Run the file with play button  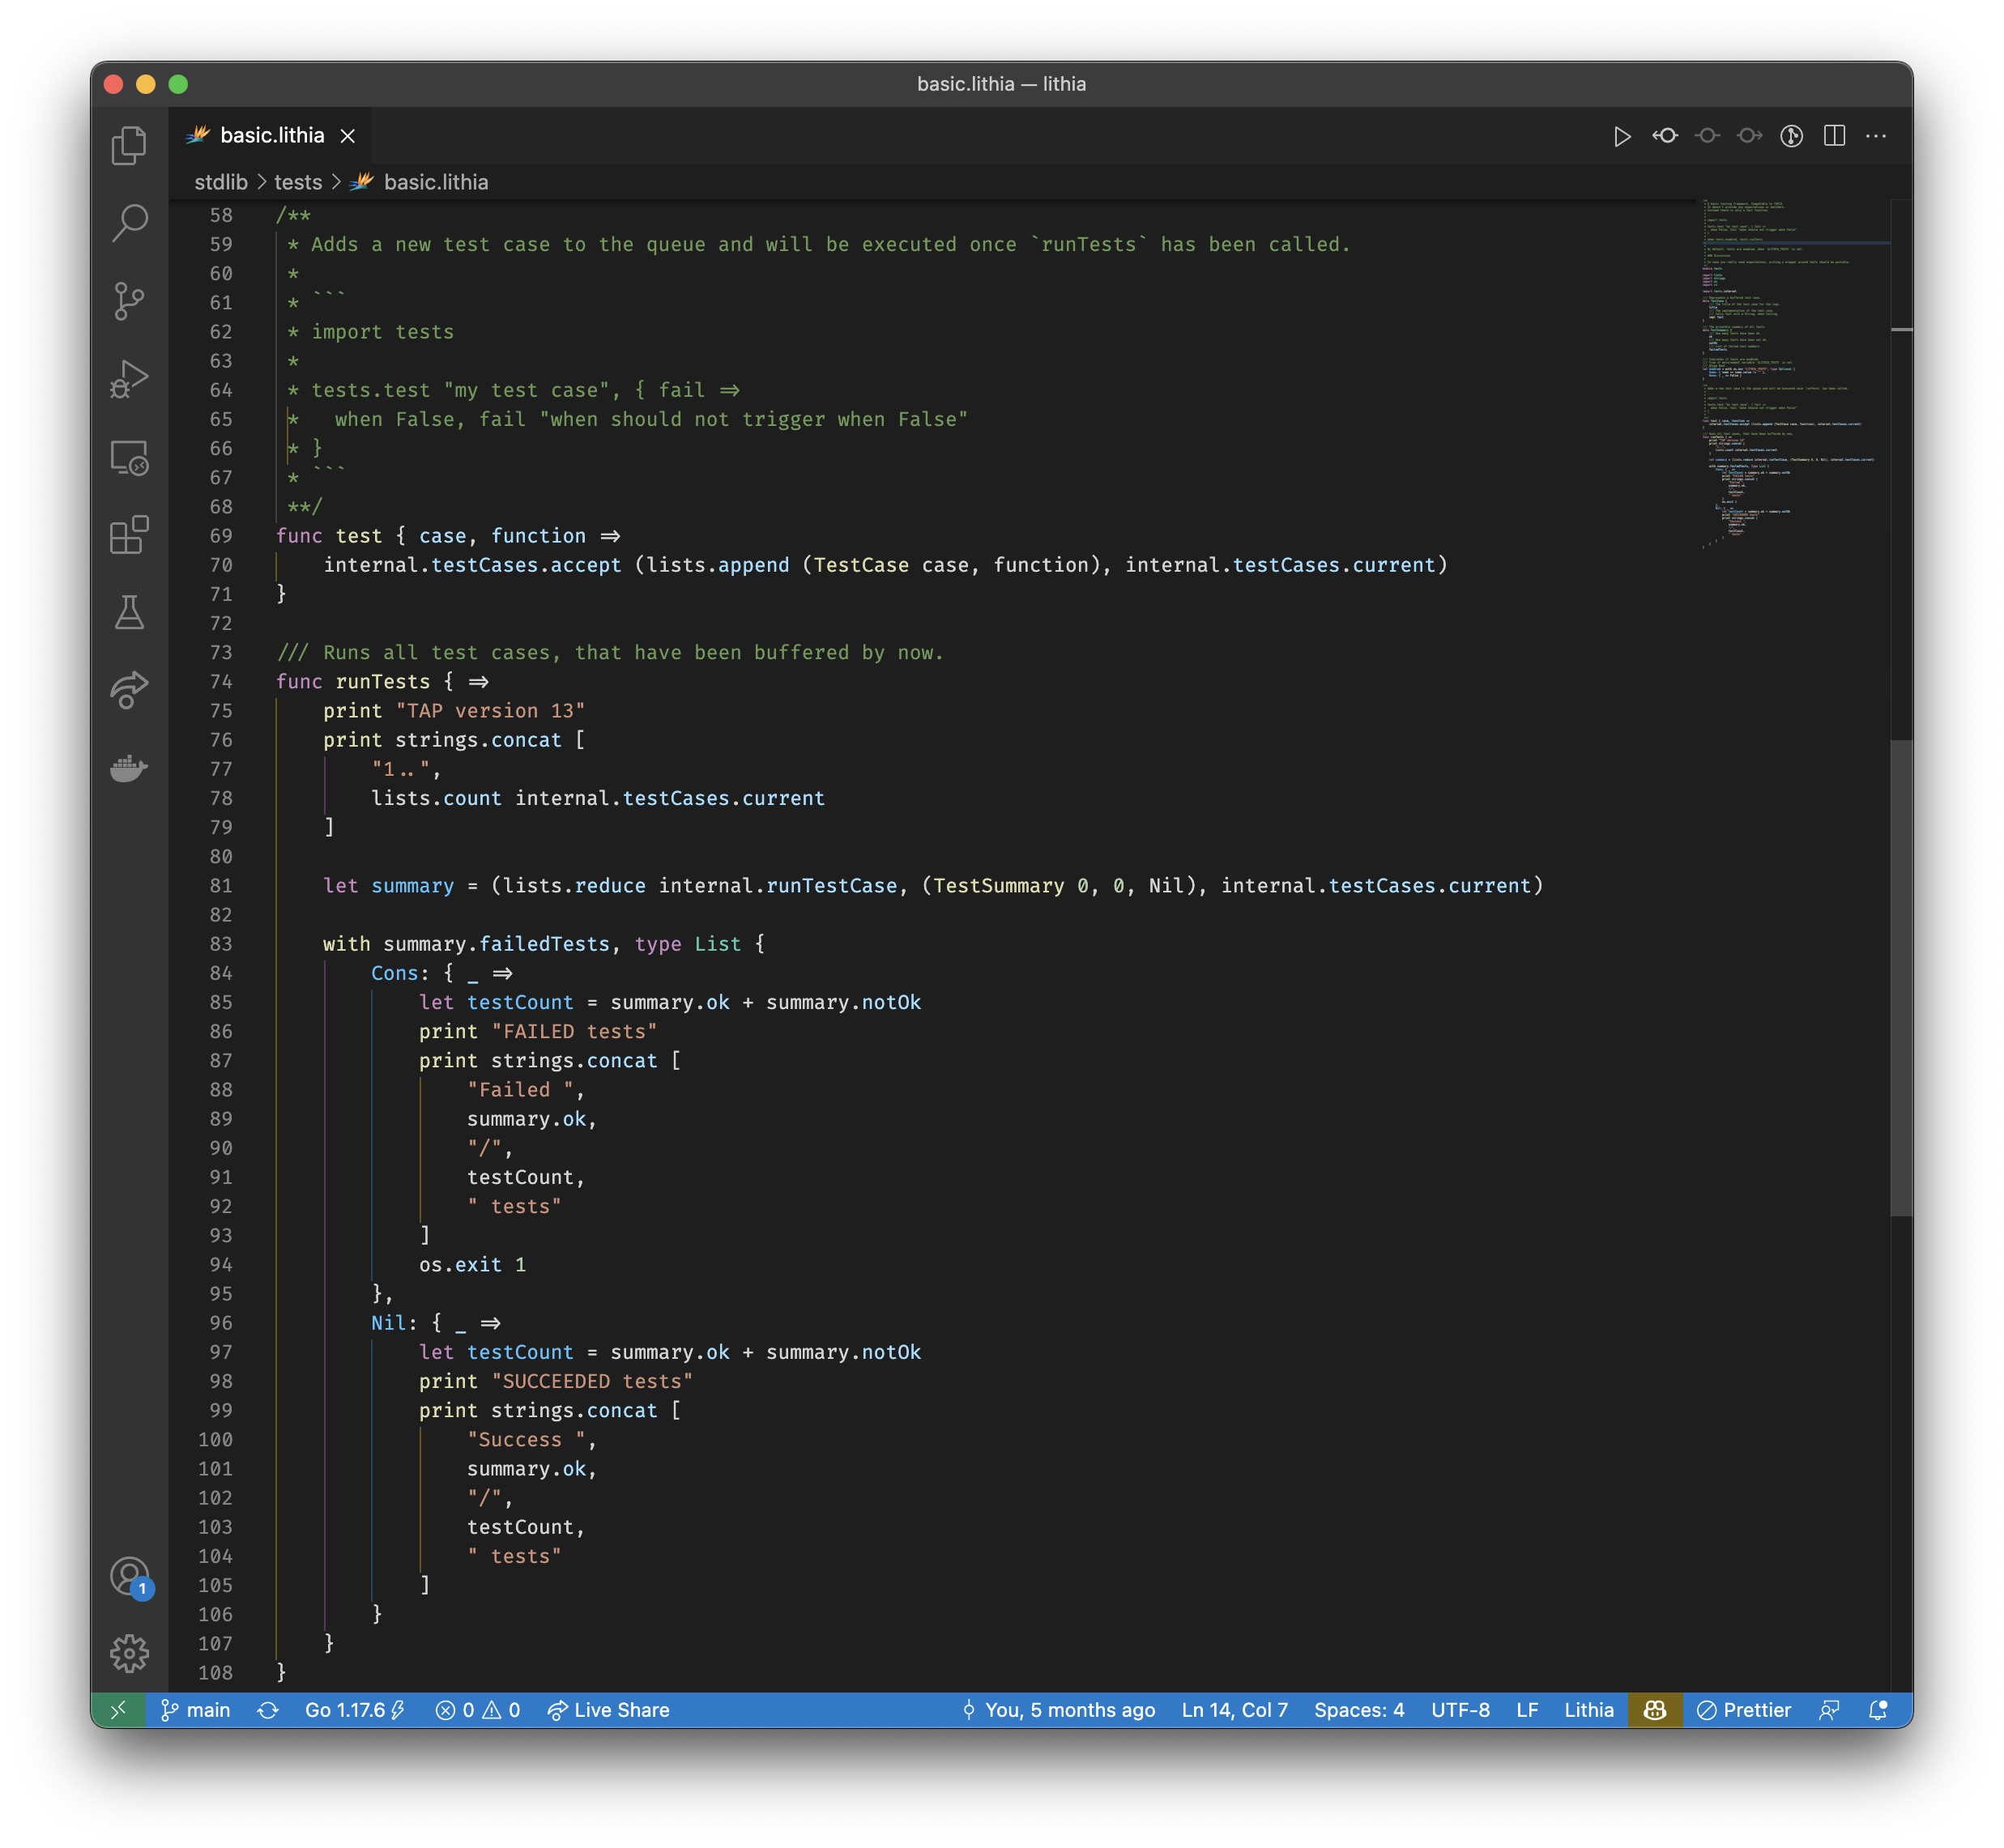(1622, 136)
